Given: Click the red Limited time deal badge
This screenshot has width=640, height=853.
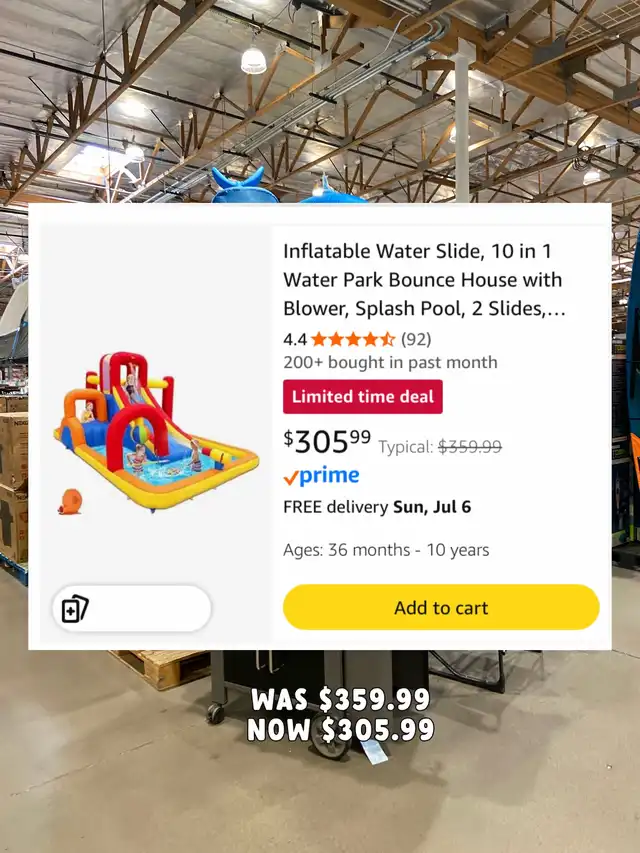Looking at the screenshot, I should click(362, 397).
